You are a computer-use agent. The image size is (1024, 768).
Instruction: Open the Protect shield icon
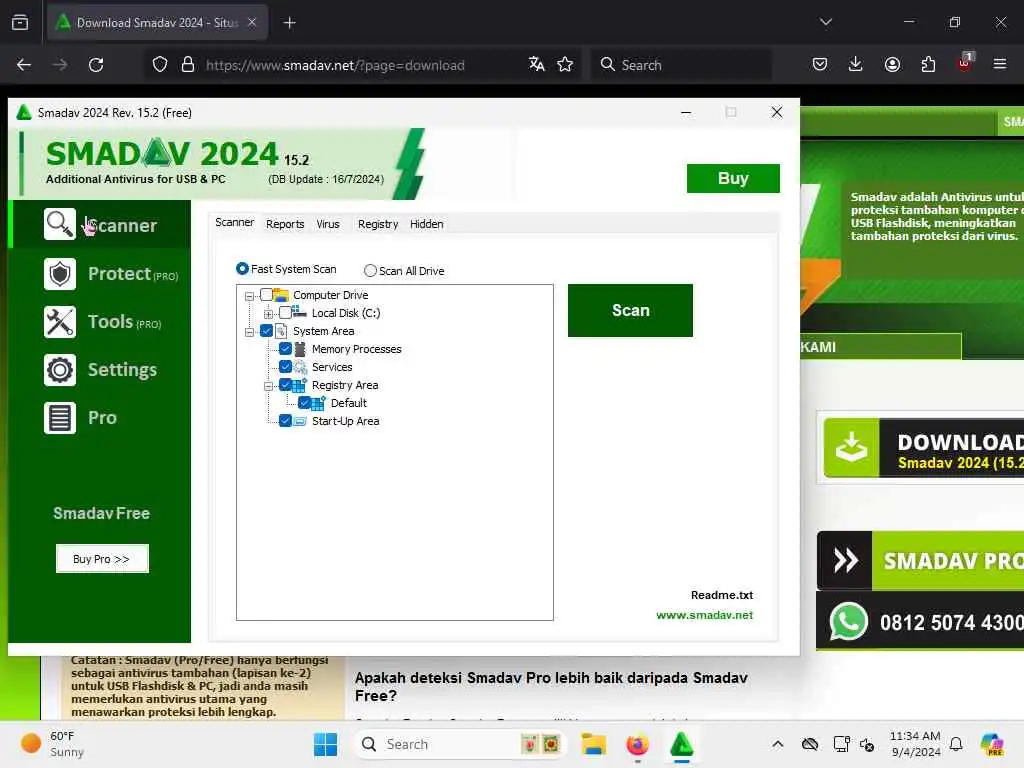click(59, 274)
